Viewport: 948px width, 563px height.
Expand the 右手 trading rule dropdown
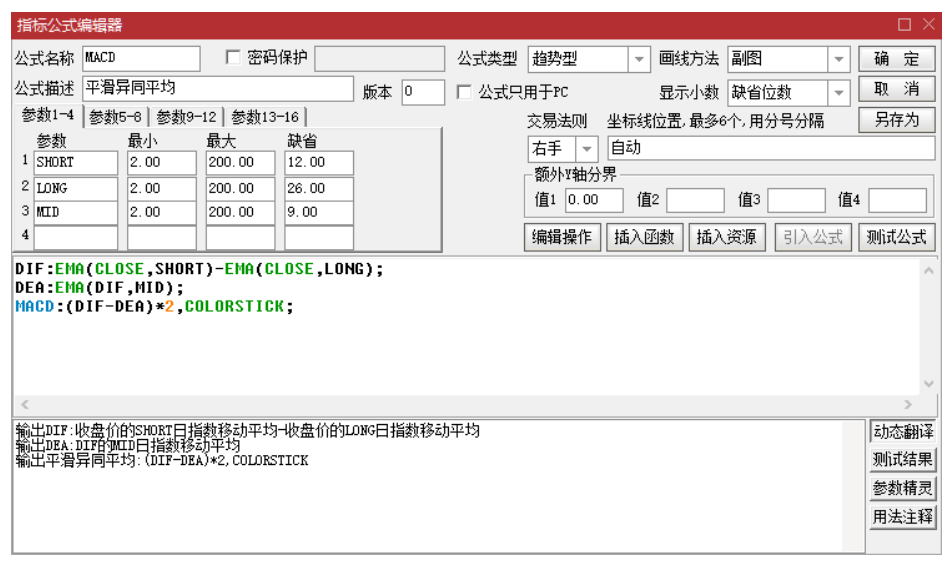587,149
